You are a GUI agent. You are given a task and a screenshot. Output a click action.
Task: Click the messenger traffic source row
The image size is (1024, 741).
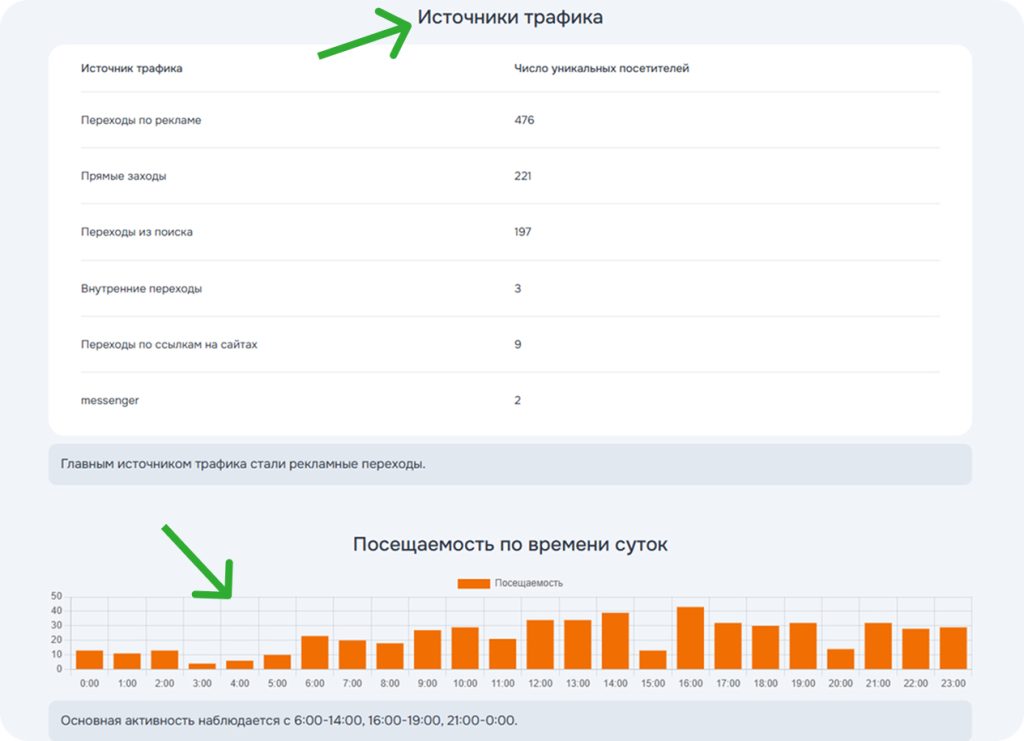(112, 400)
